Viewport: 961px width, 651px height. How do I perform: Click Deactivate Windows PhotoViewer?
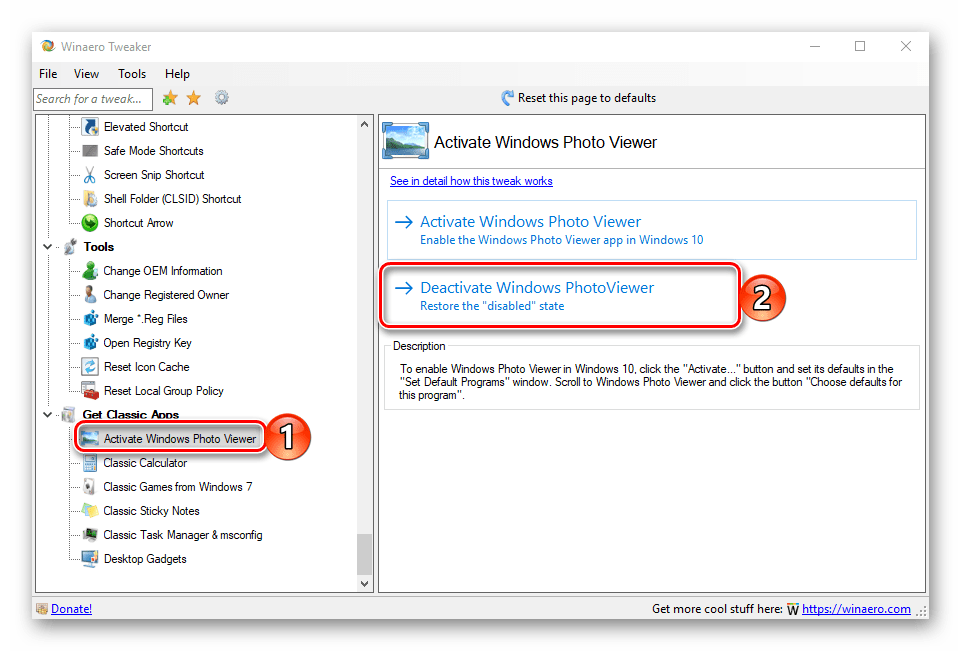[x=536, y=288]
